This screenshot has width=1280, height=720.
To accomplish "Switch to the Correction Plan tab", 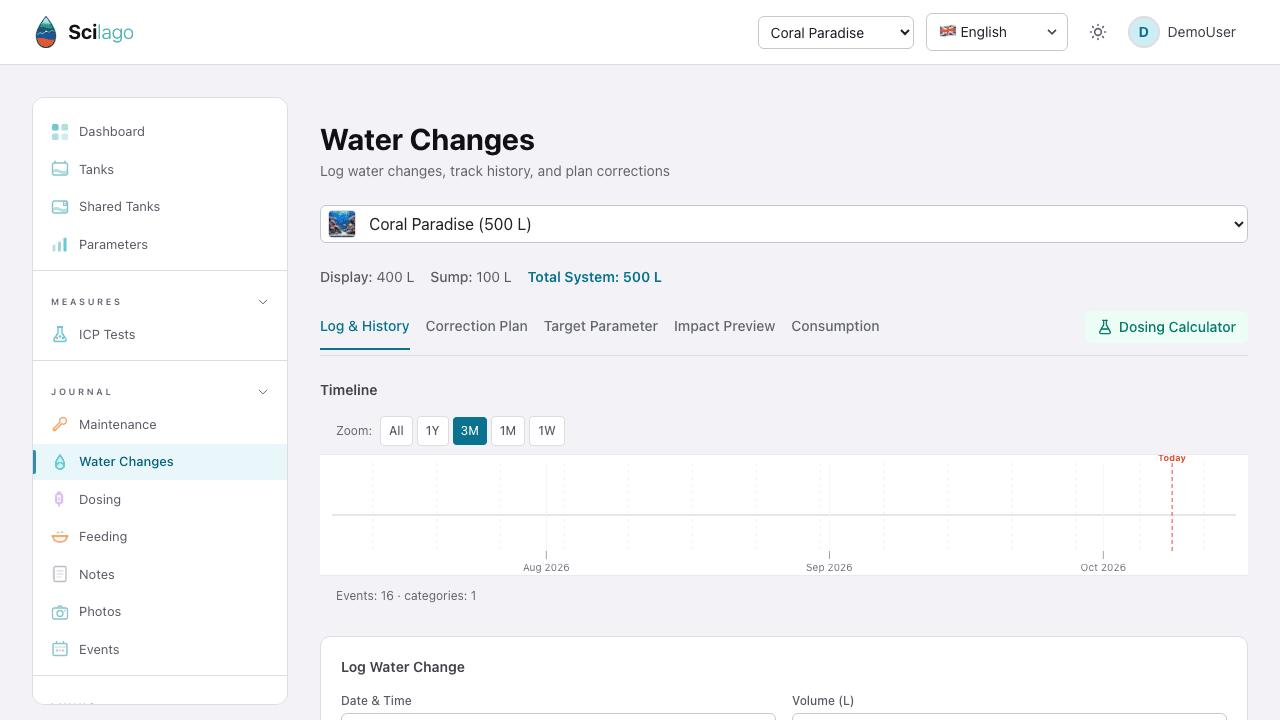I will point(477,326).
